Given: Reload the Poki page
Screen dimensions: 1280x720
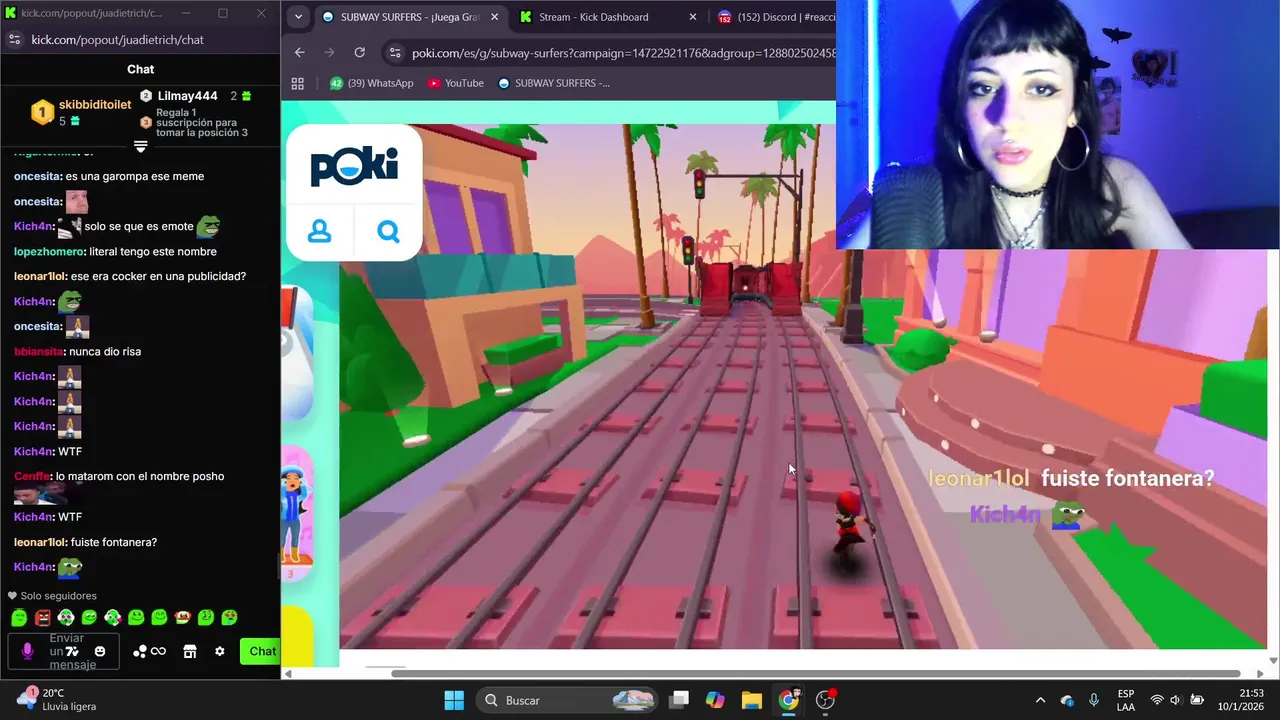Looking at the screenshot, I should coord(360,52).
